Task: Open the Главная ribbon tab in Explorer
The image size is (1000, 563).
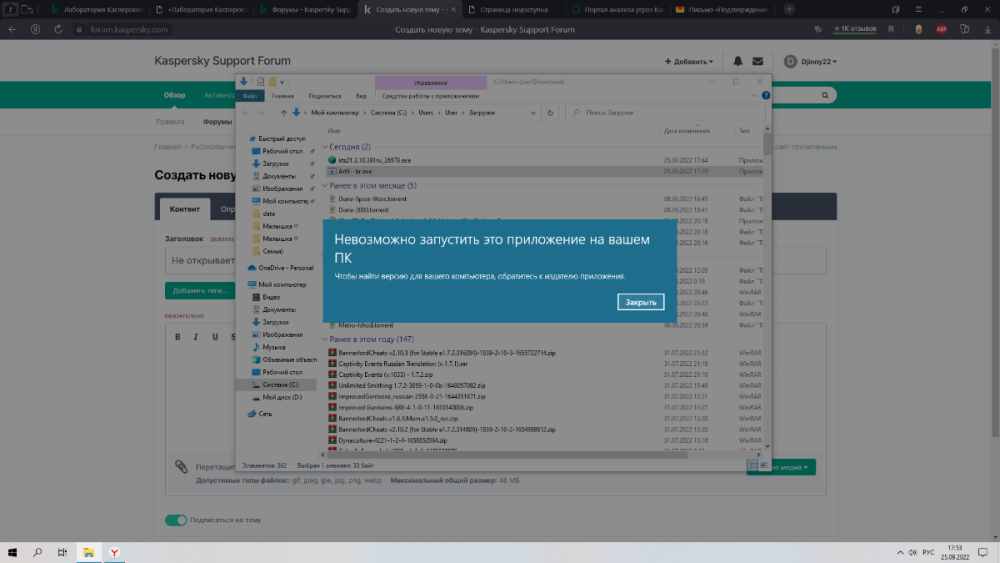Action: point(283,96)
